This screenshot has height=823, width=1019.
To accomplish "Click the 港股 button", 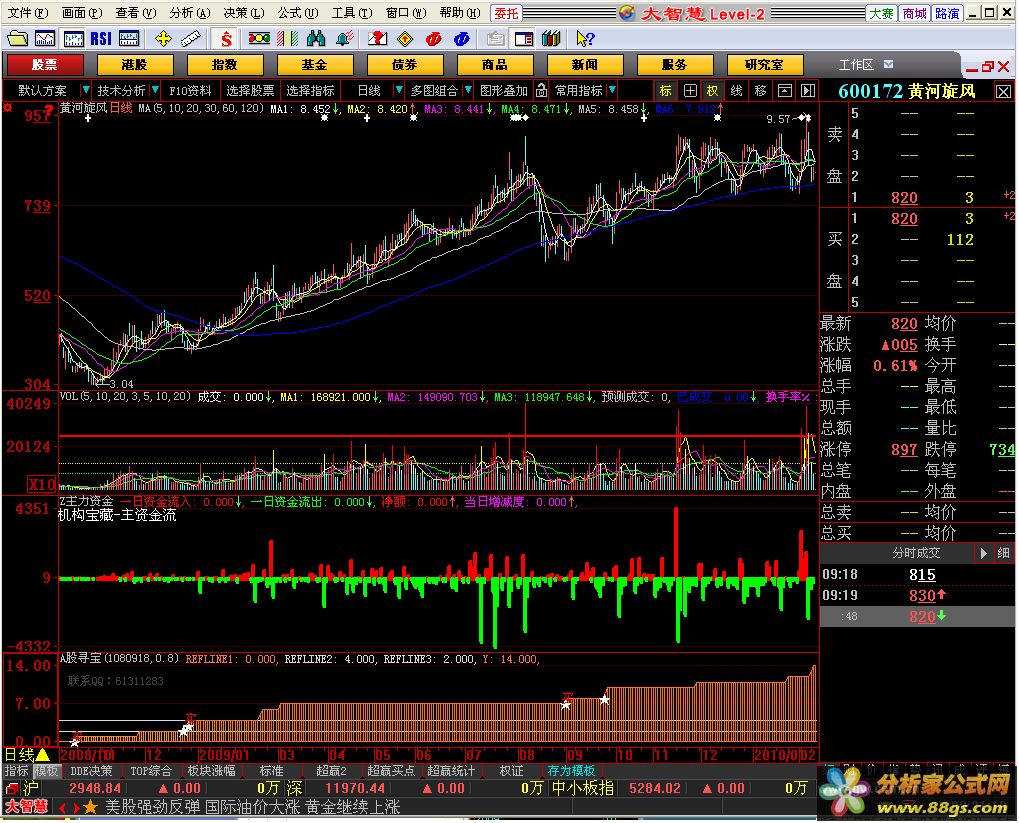I will (135, 65).
